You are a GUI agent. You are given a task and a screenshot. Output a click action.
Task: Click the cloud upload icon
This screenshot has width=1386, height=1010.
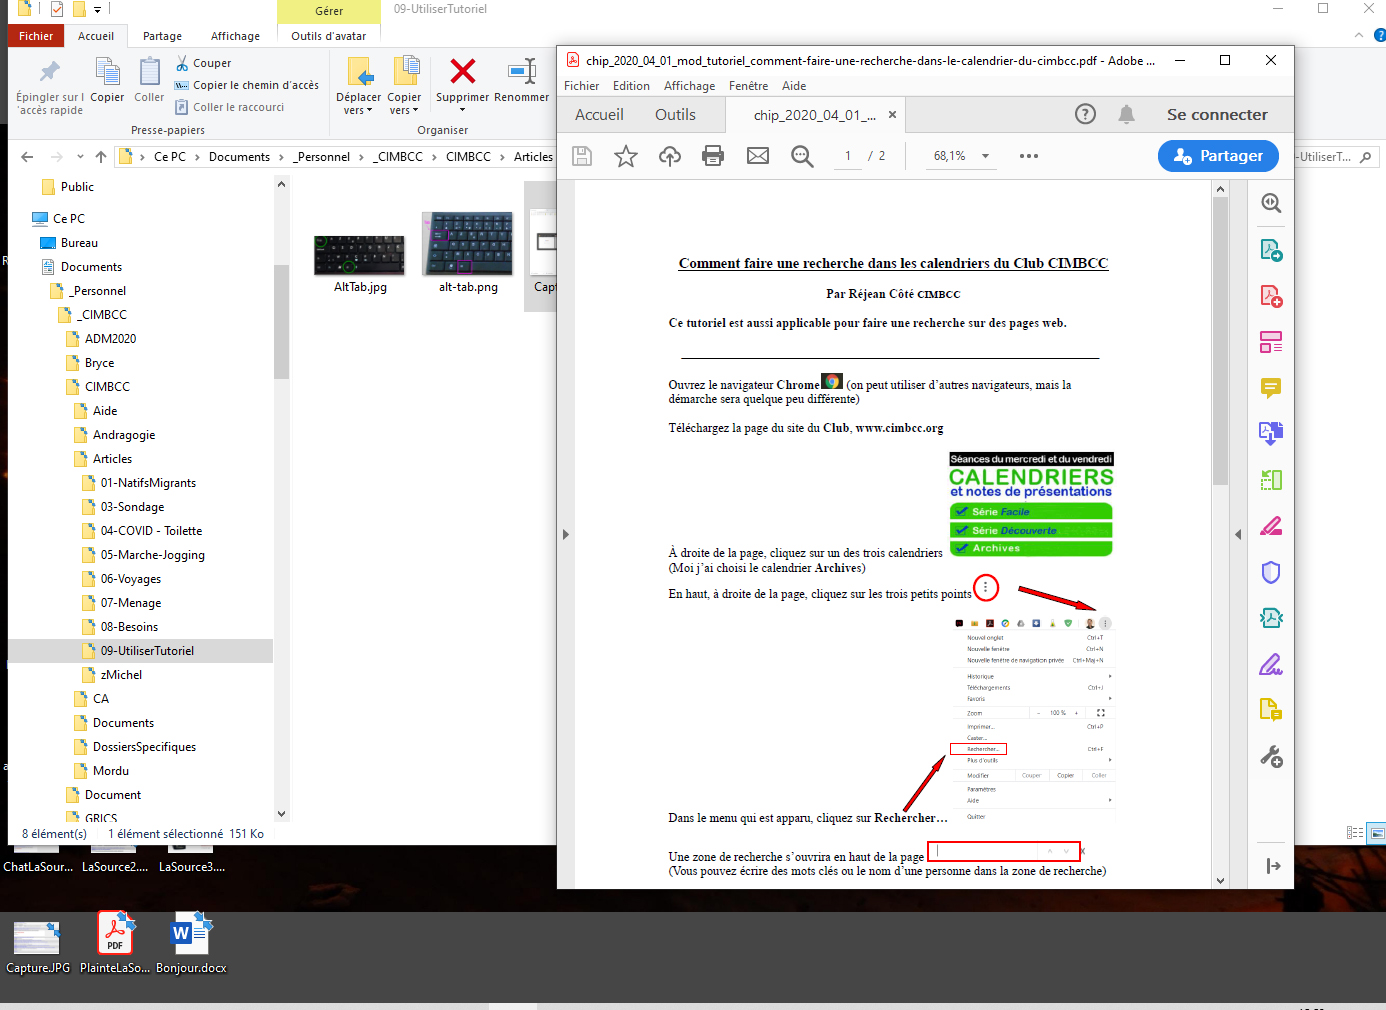pyautogui.click(x=670, y=156)
